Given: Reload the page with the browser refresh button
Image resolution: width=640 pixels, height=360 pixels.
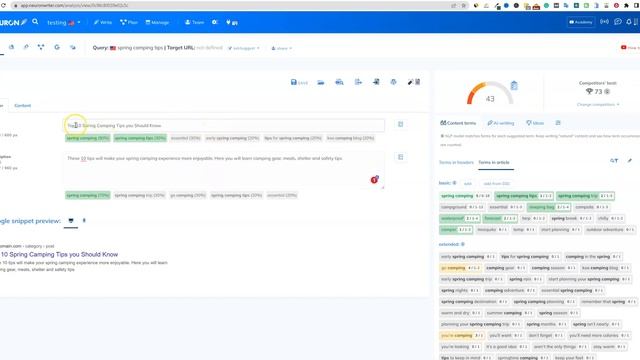Looking at the screenshot, I should click(x=4, y=6).
